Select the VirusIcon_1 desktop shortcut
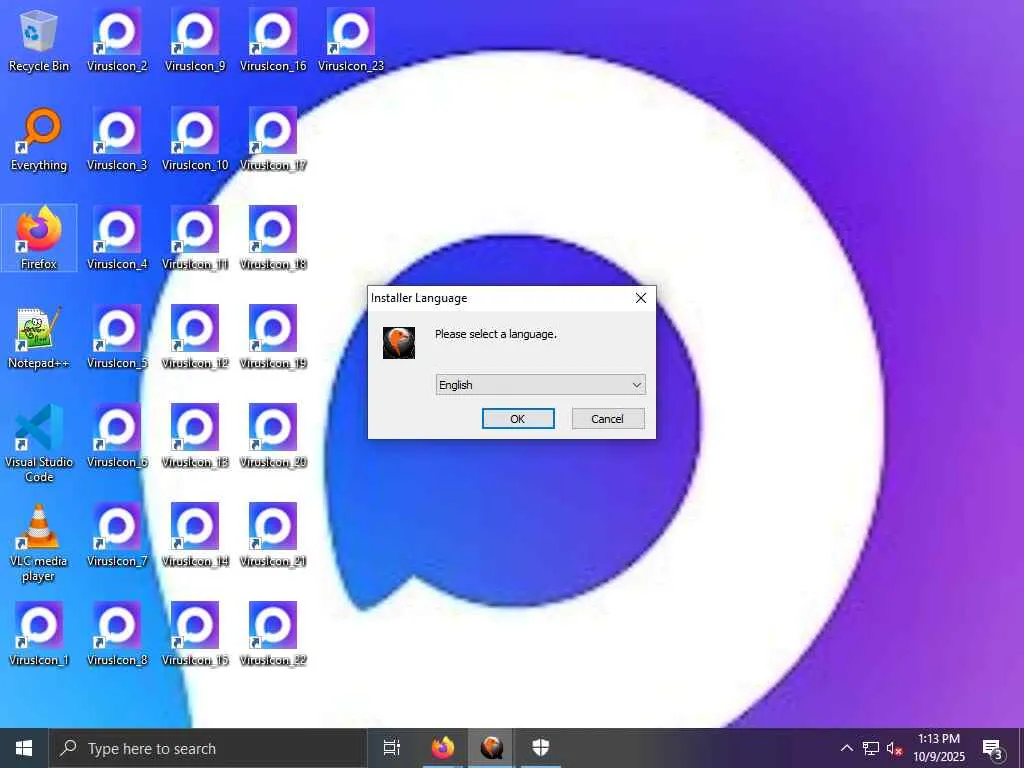The image size is (1024, 768). (39, 634)
